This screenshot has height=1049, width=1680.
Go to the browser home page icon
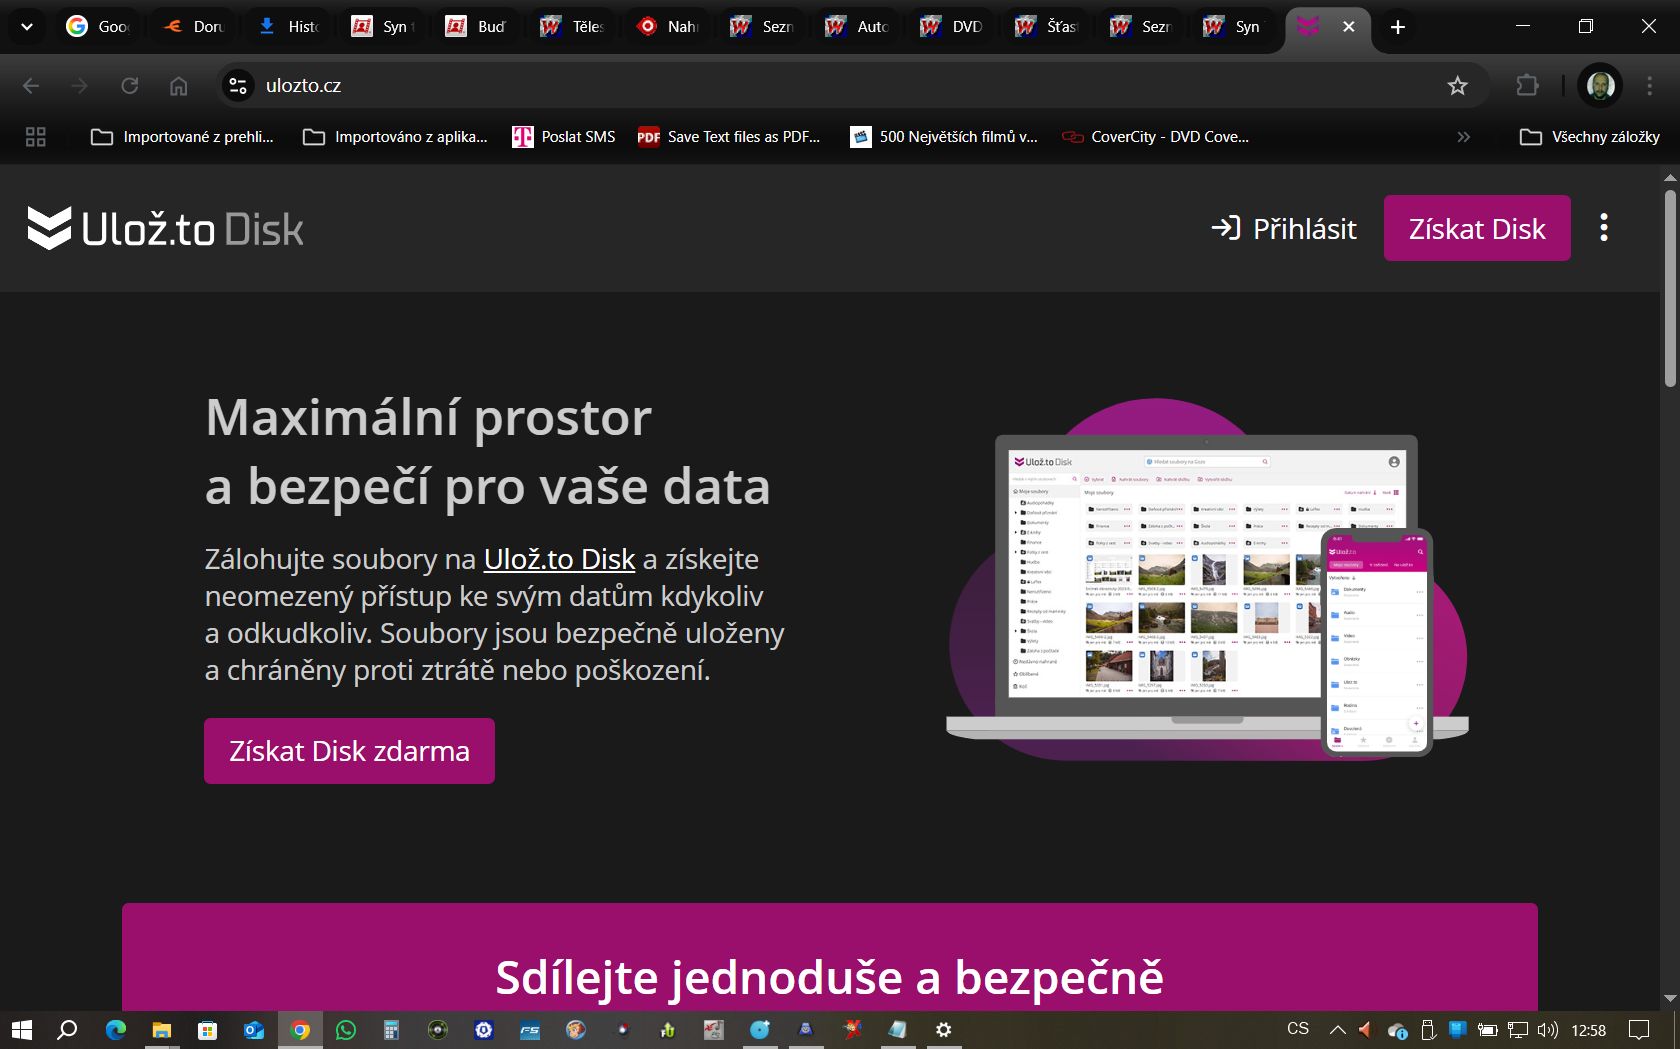178,86
